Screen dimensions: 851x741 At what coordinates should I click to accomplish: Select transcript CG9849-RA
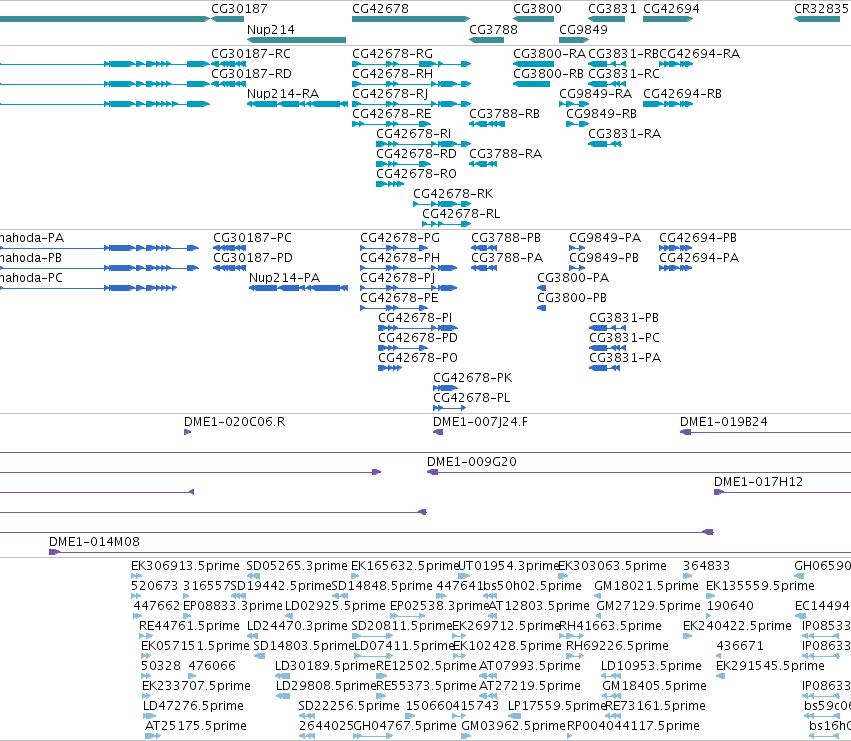pyautogui.click(x=595, y=94)
